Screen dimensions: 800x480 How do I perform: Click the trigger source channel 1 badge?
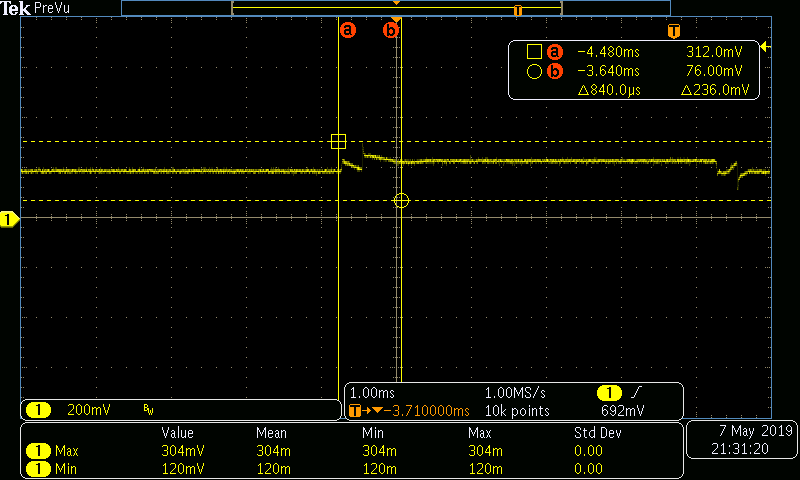point(609,393)
